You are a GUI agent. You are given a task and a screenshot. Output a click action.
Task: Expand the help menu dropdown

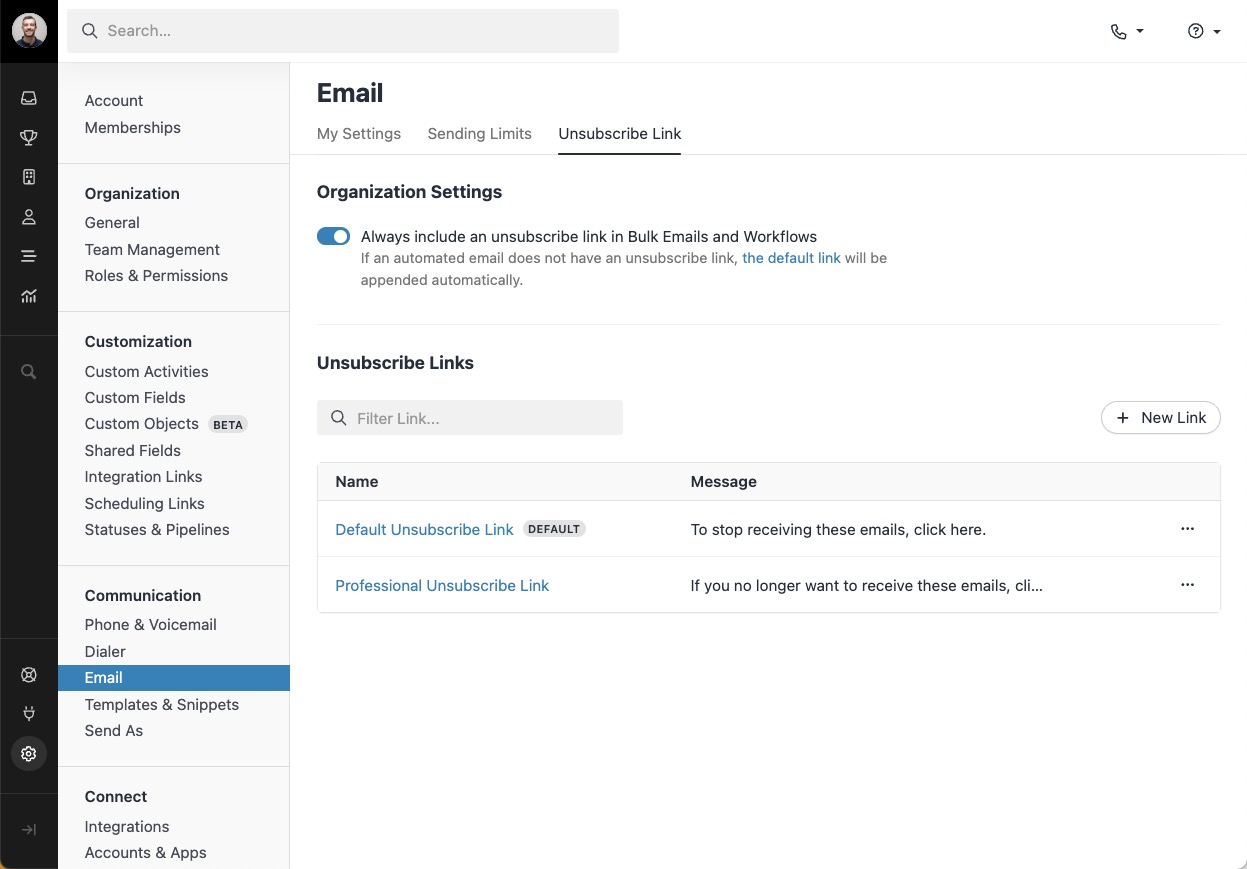click(1204, 31)
